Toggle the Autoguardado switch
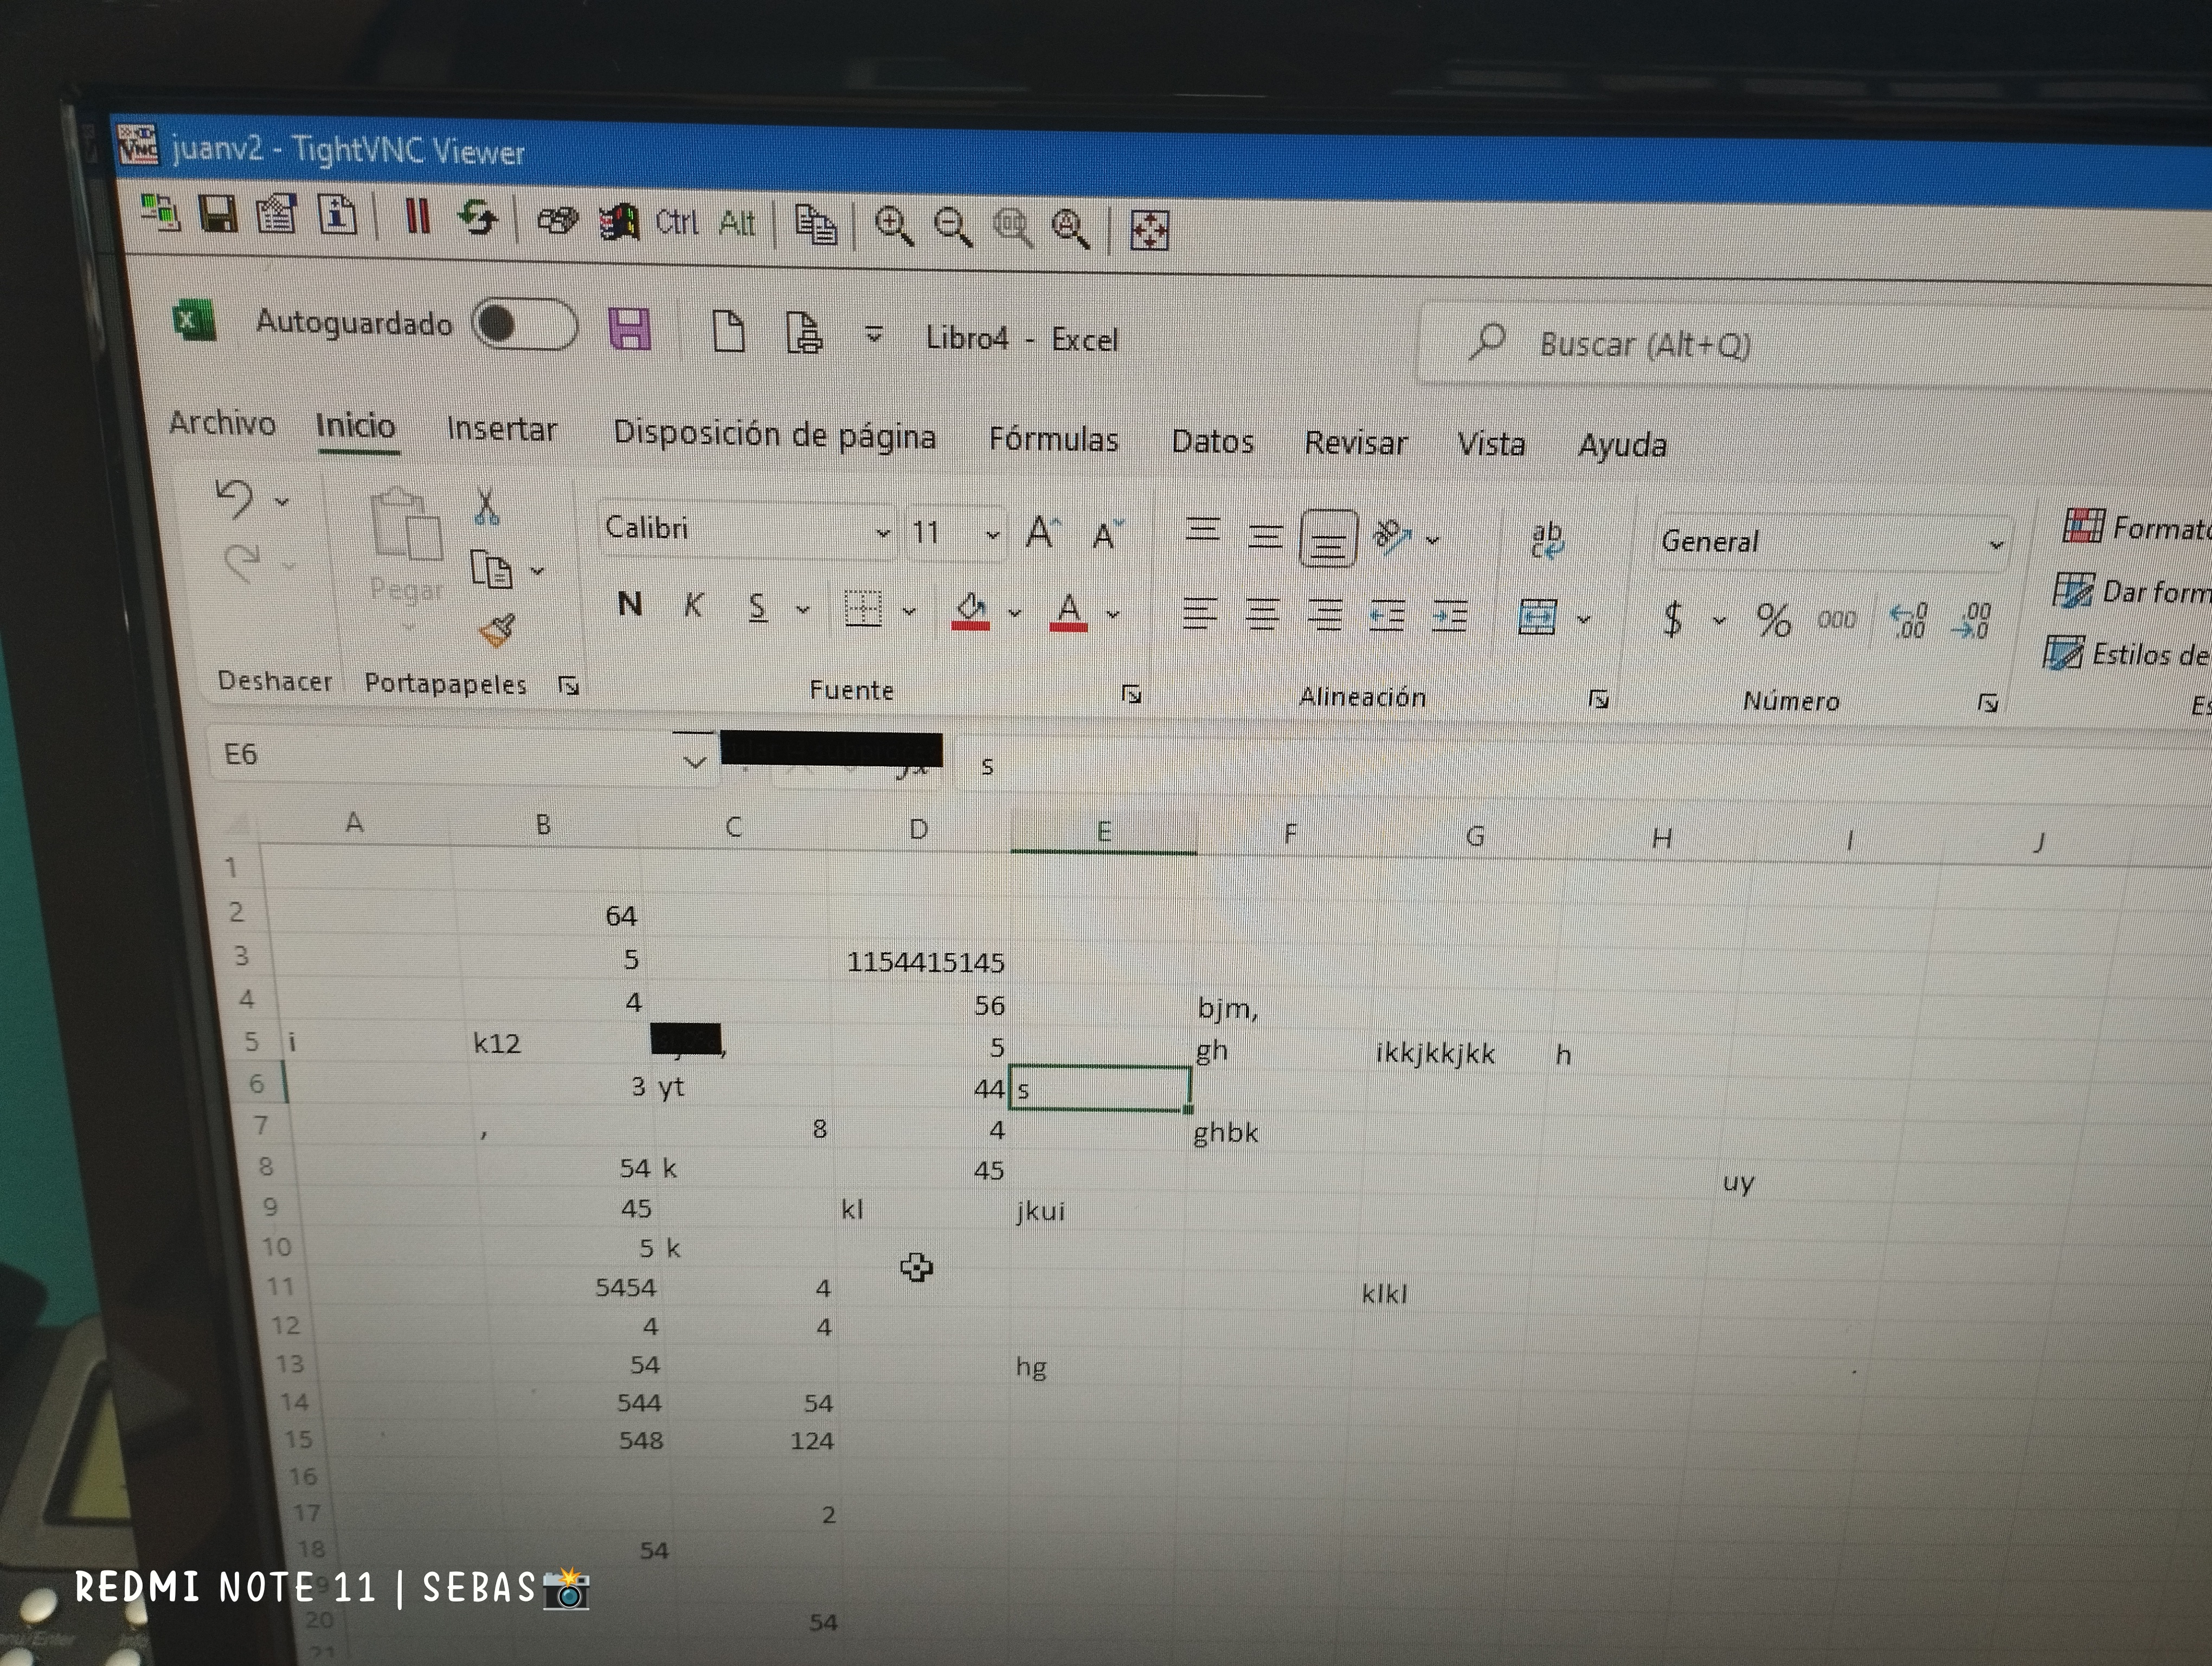Viewport: 2212px width, 1666px height. tap(524, 325)
